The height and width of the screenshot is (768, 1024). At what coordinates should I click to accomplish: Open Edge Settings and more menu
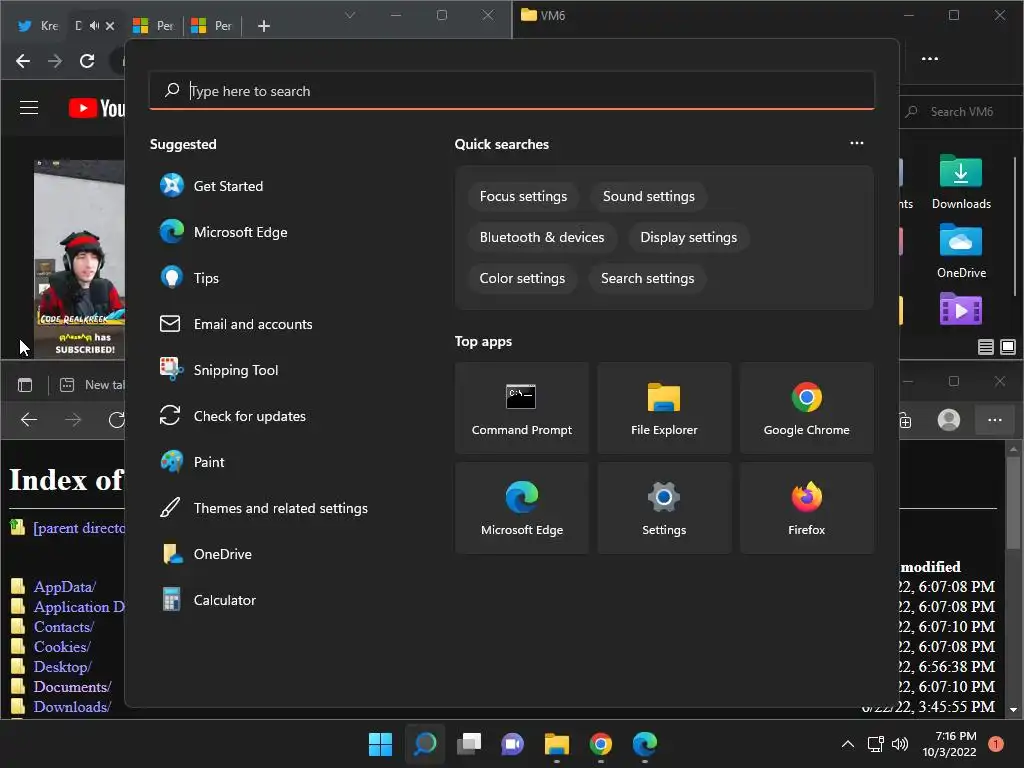[994, 420]
